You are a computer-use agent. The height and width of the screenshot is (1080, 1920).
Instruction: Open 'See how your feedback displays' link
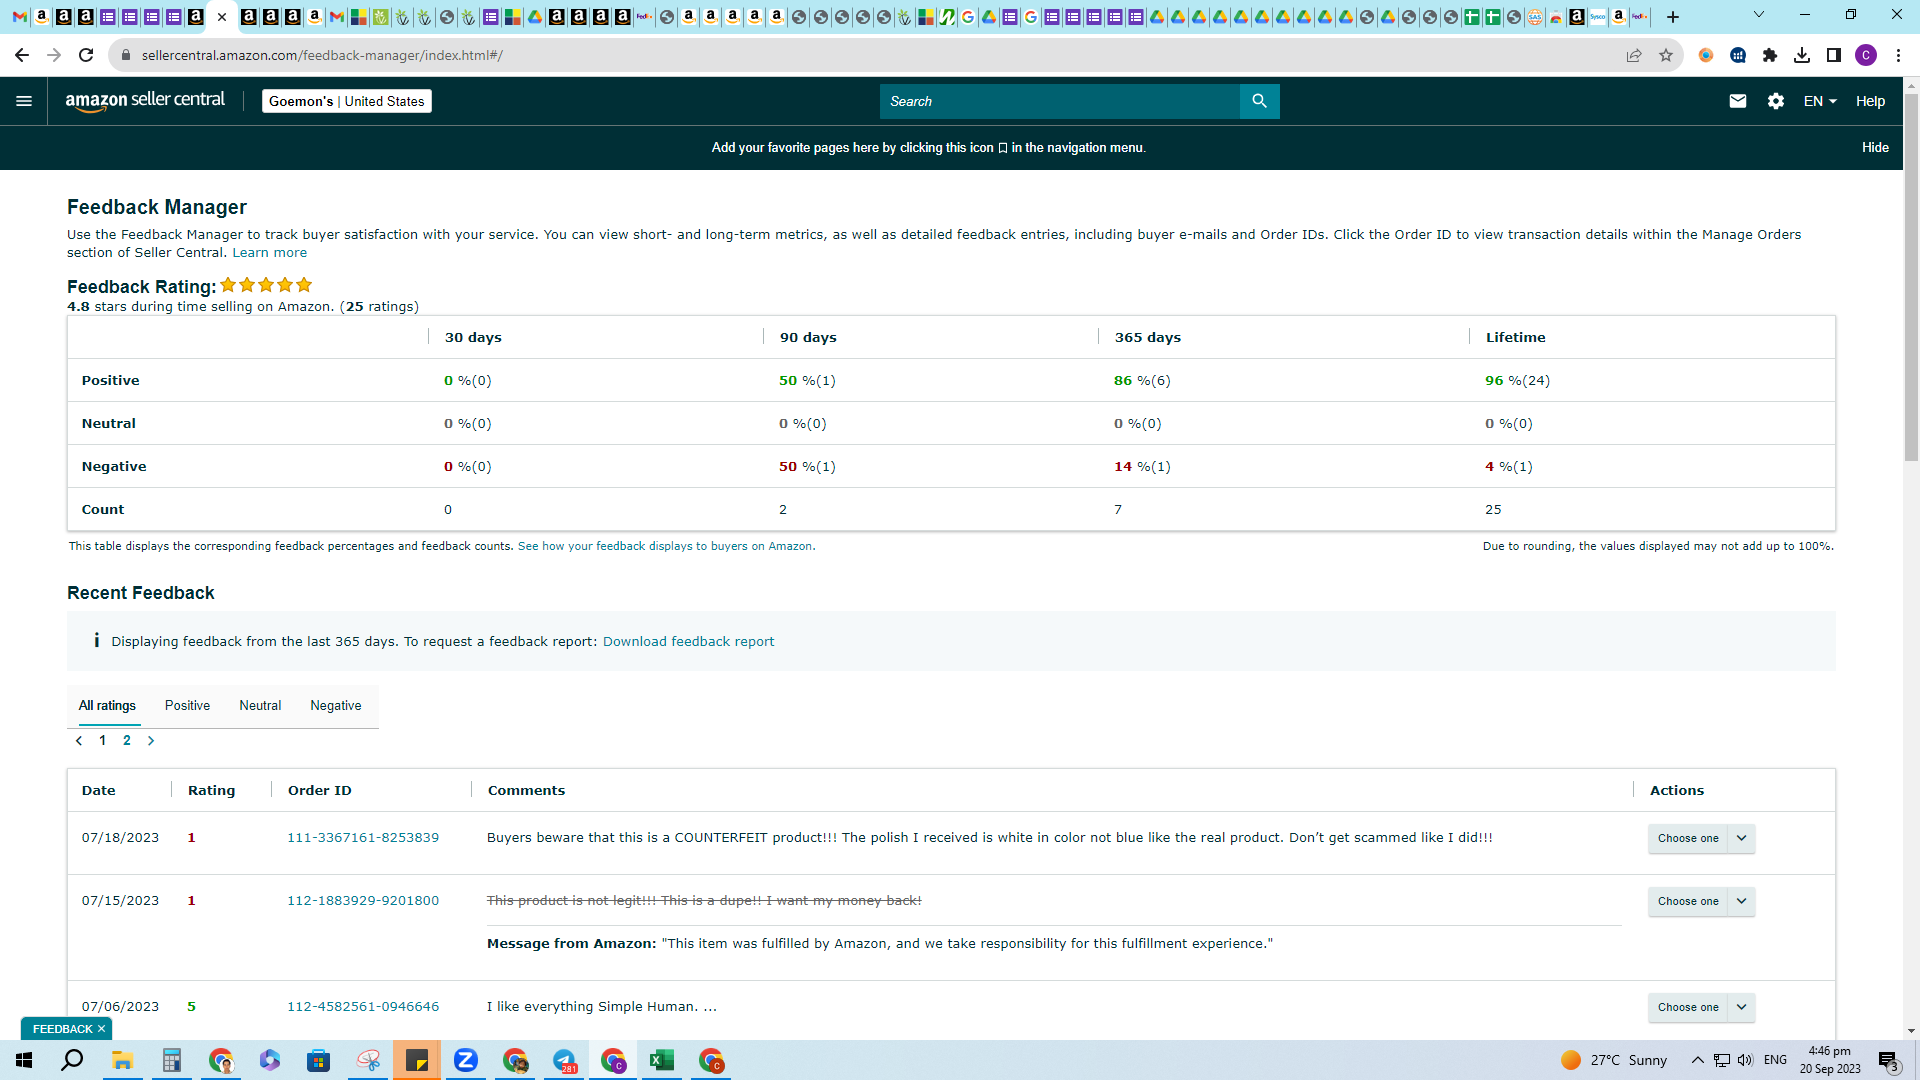pos(666,546)
